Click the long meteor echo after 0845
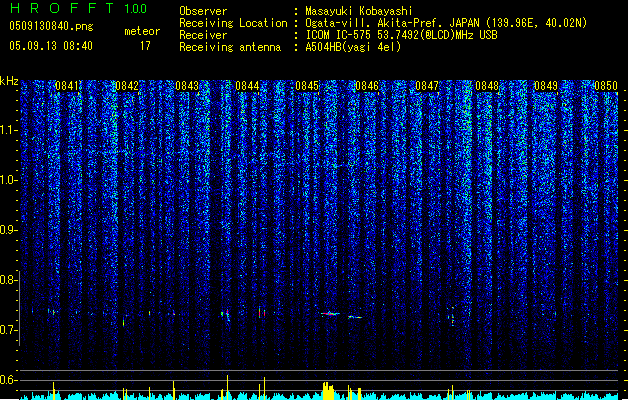This screenshot has width=629, height=400. (x=330, y=314)
